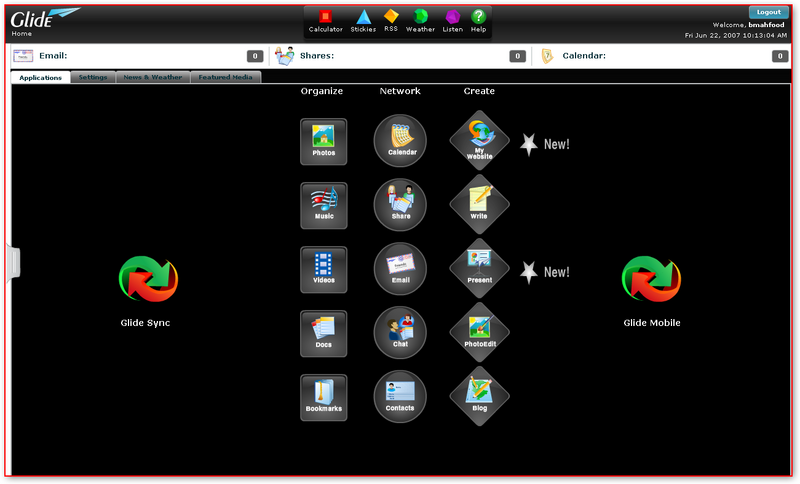
Task: Click the Email envelope icon in status bar
Action: pyautogui.click(x=23, y=56)
